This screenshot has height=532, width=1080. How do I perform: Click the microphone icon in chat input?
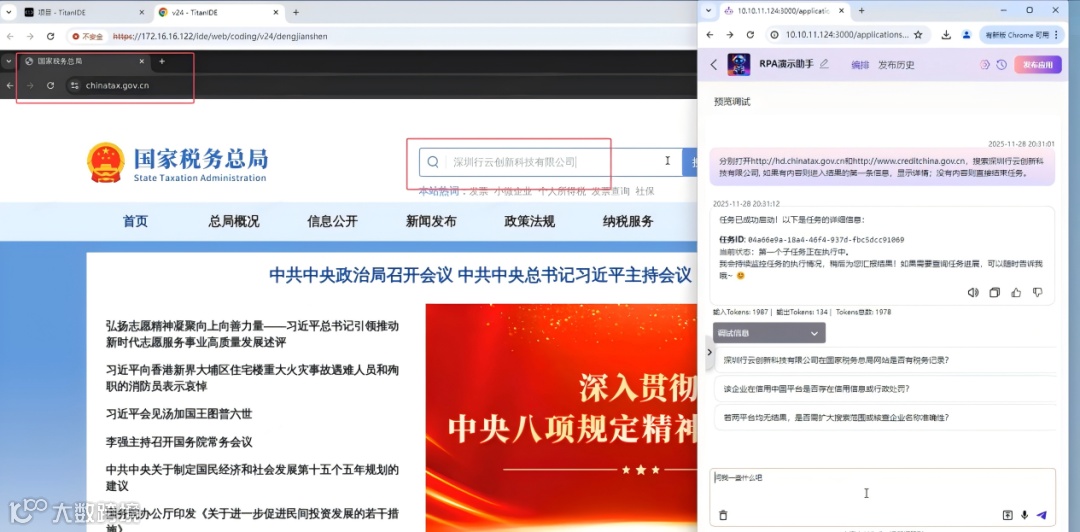pyautogui.click(x=1024, y=515)
